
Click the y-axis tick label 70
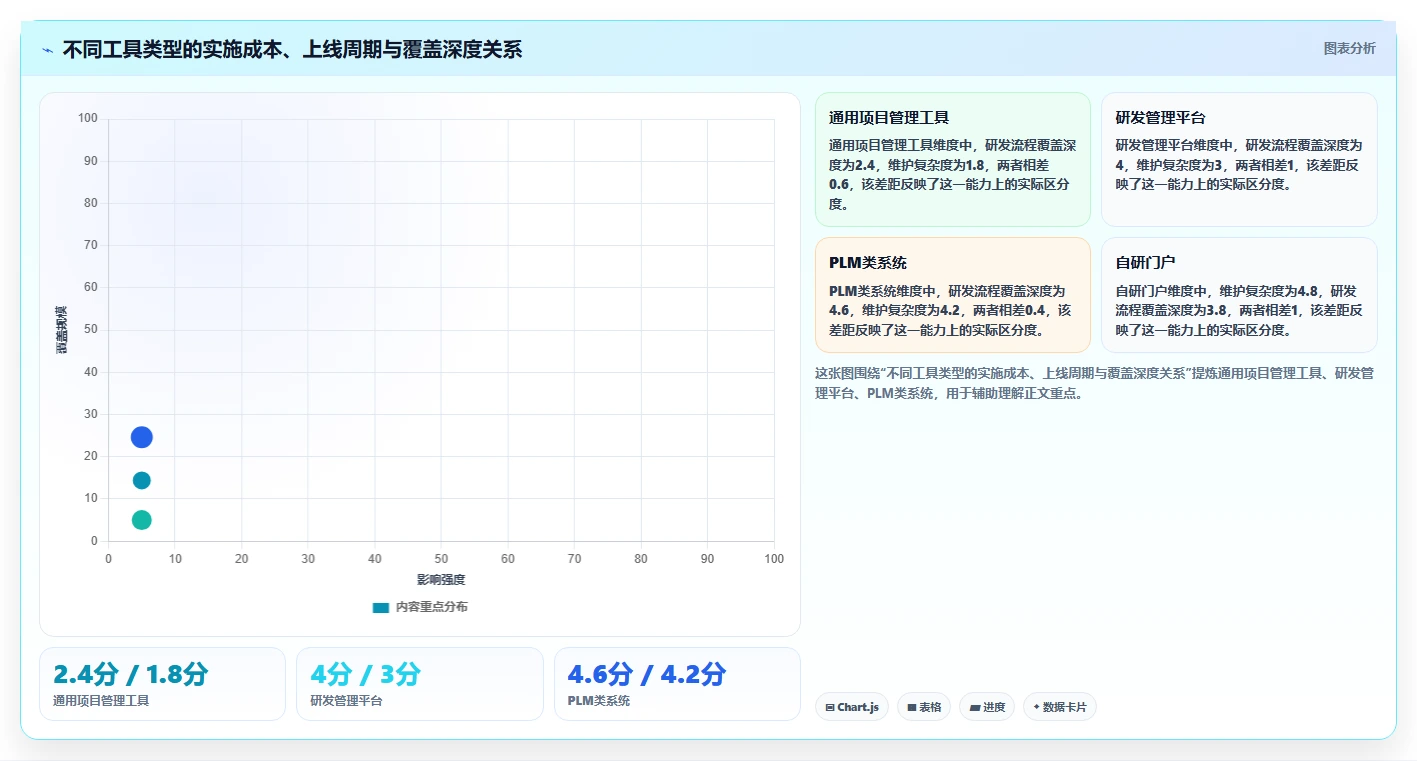91,245
